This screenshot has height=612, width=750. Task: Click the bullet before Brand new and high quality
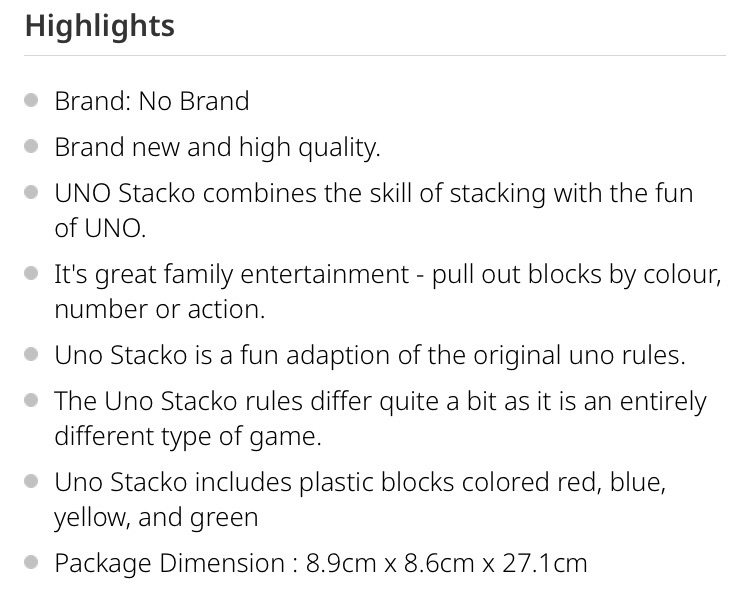(x=31, y=146)
